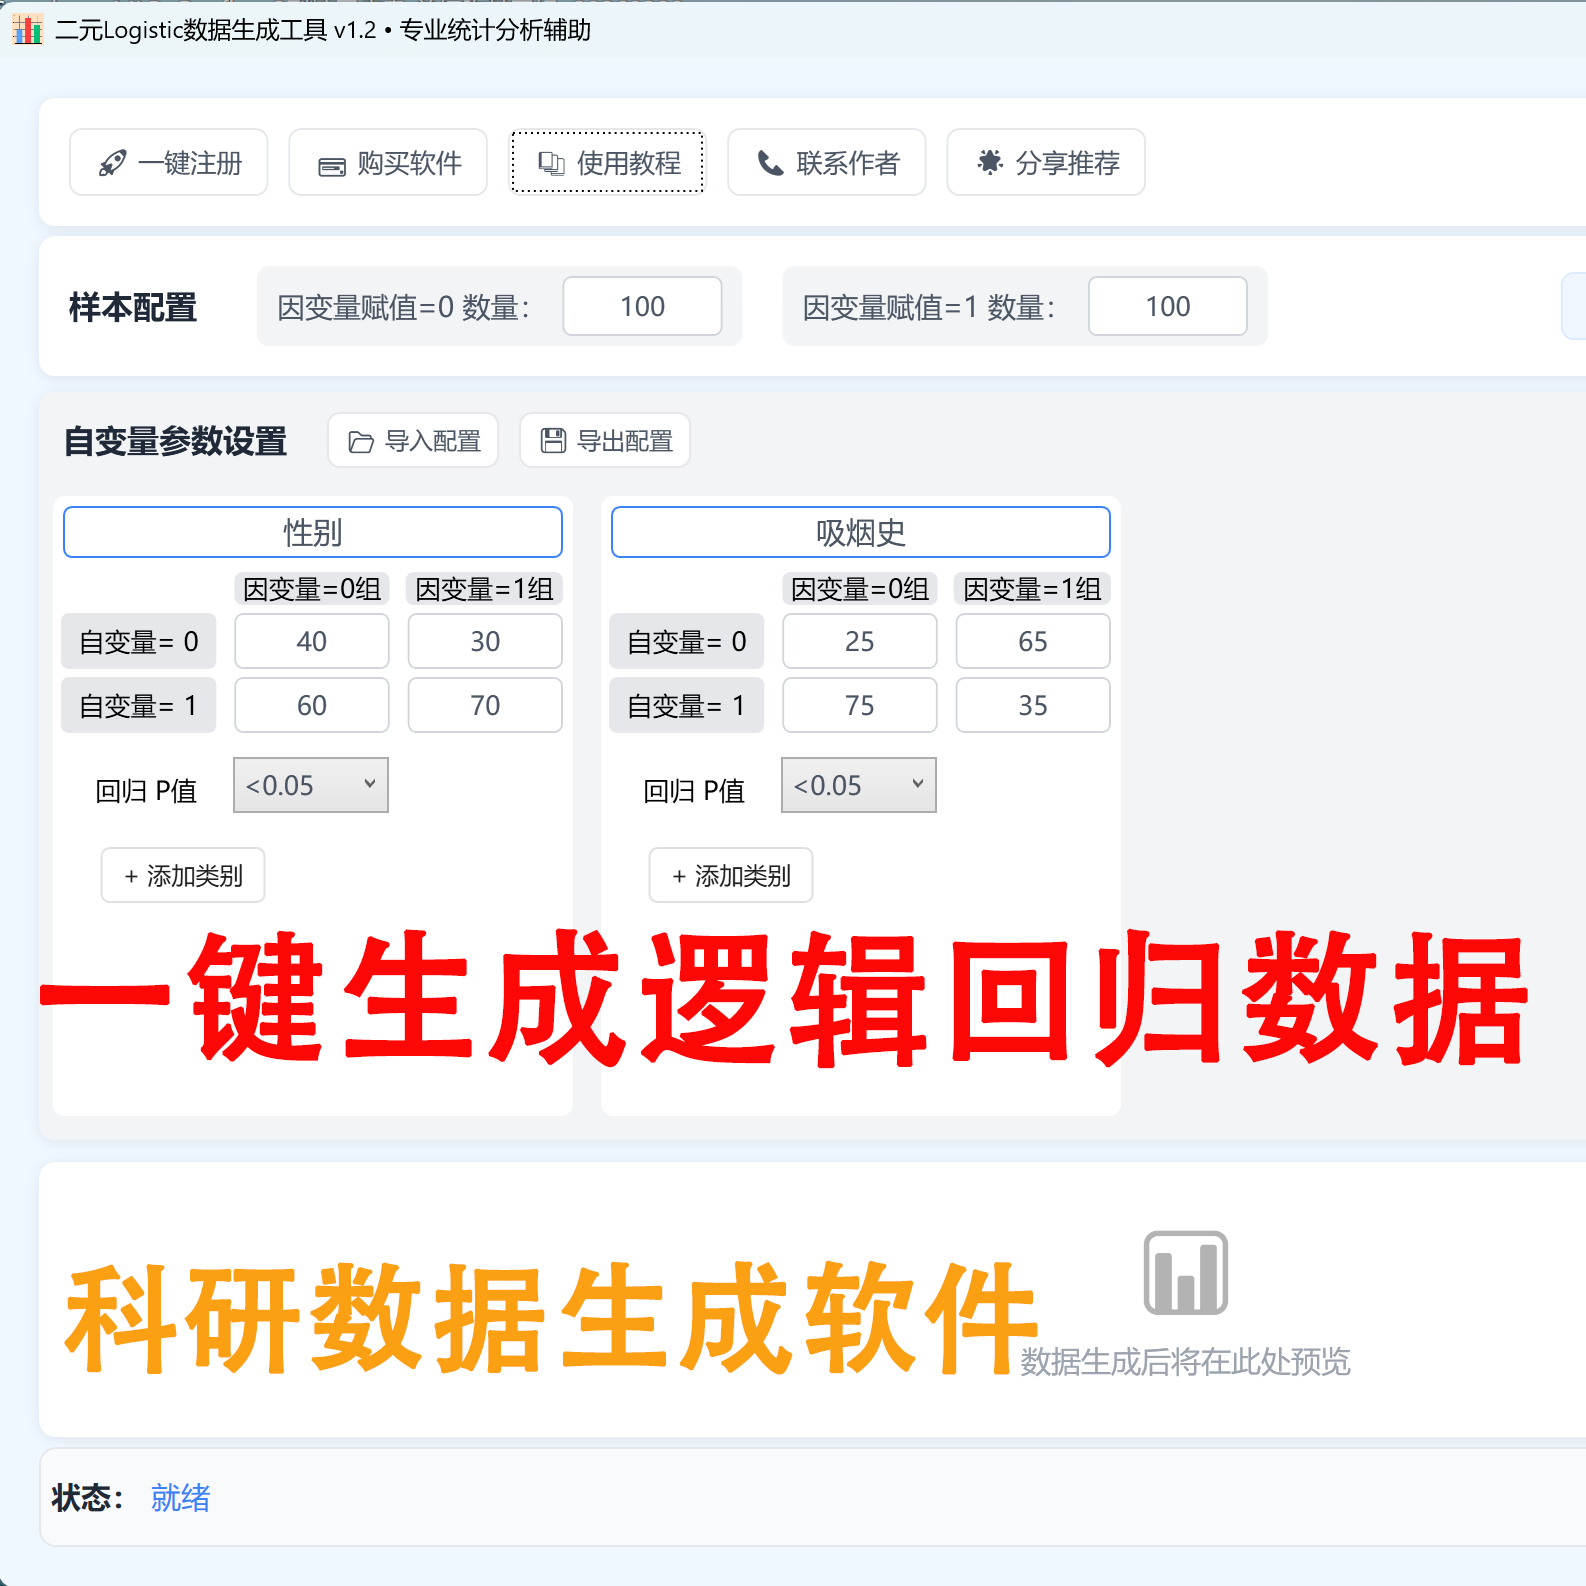
Task: Click the 分享推荐 share button
Action: [1046, 162]
